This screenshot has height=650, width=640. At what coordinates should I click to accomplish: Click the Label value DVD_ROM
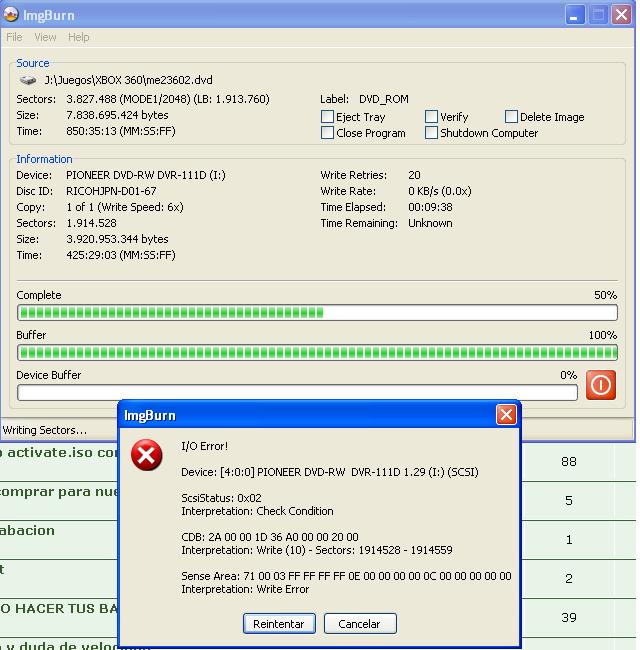click(384, 99)
